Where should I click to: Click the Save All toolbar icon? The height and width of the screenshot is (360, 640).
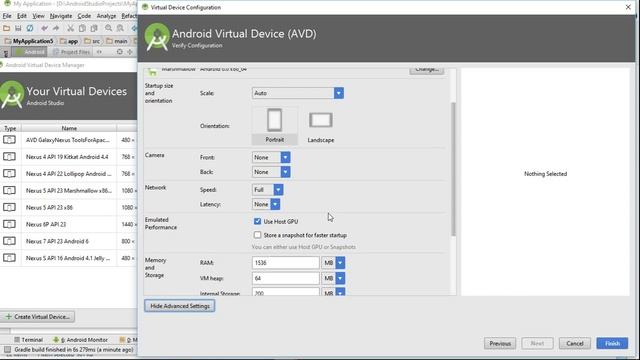18,28
